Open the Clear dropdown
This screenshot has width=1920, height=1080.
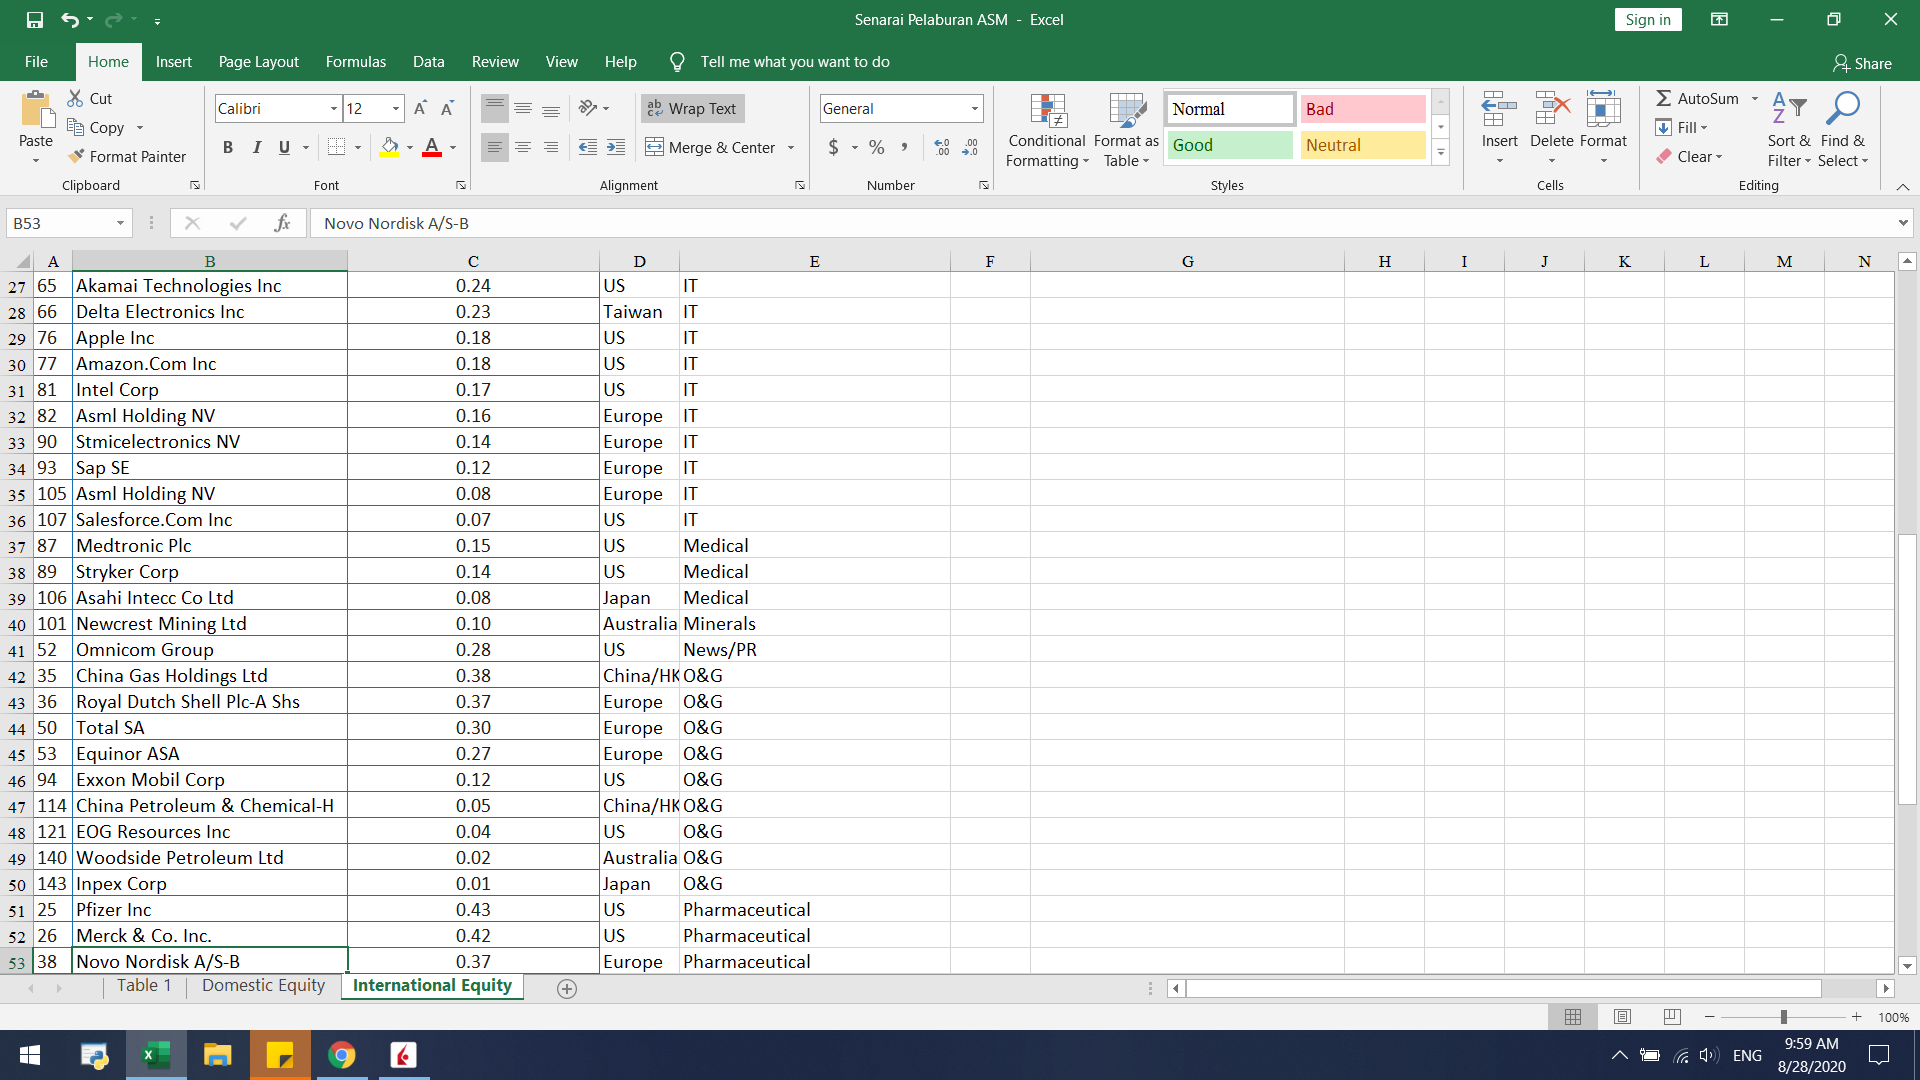1688,156
